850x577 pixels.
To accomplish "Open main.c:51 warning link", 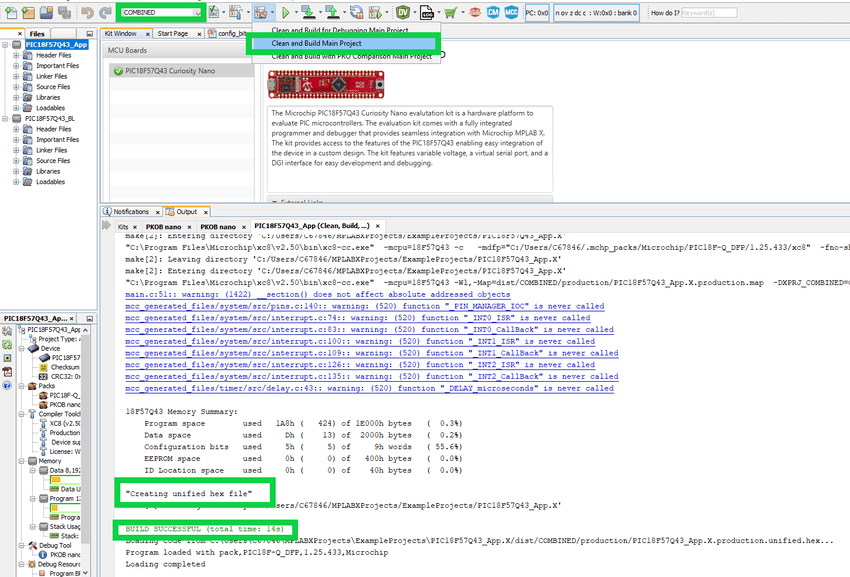I will click(150, 294).
